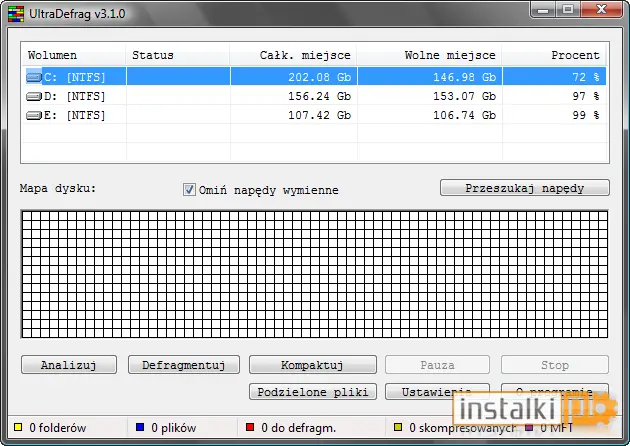Select the 'C: [NTFS]' volume label
Screen dimensions: 630x446
pyautogui.click(x=75, y=77)
